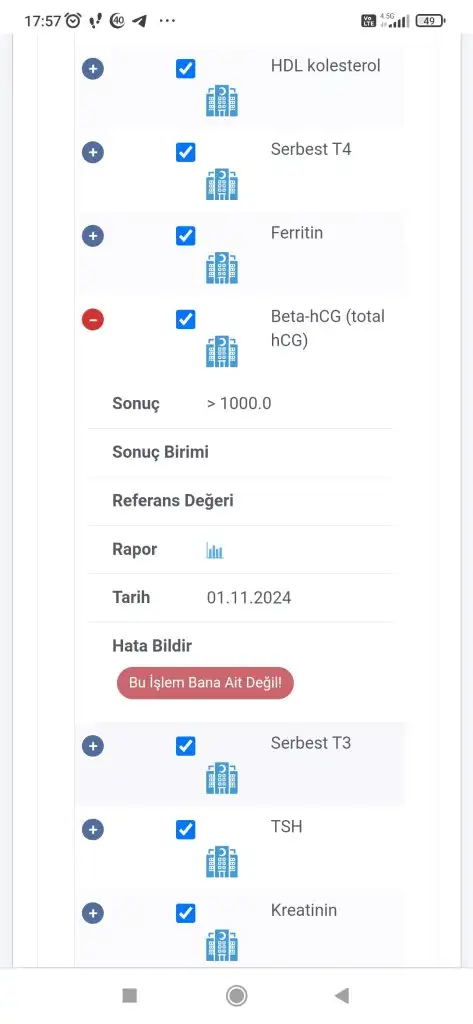Tap the Android home circle button
Viewport: 473px width, 1024px height.
(236, 995)
